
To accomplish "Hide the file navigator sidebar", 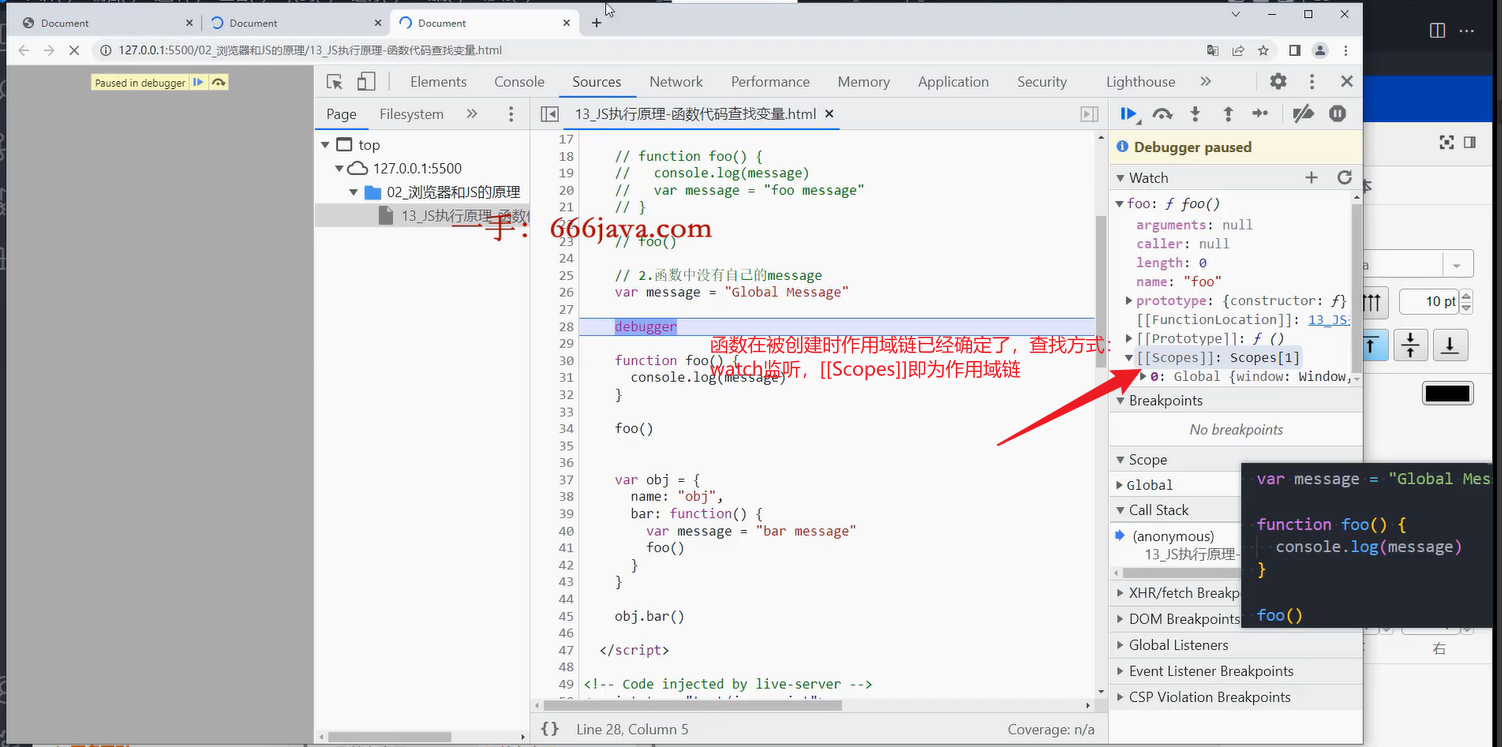I will tap(549, 114).
